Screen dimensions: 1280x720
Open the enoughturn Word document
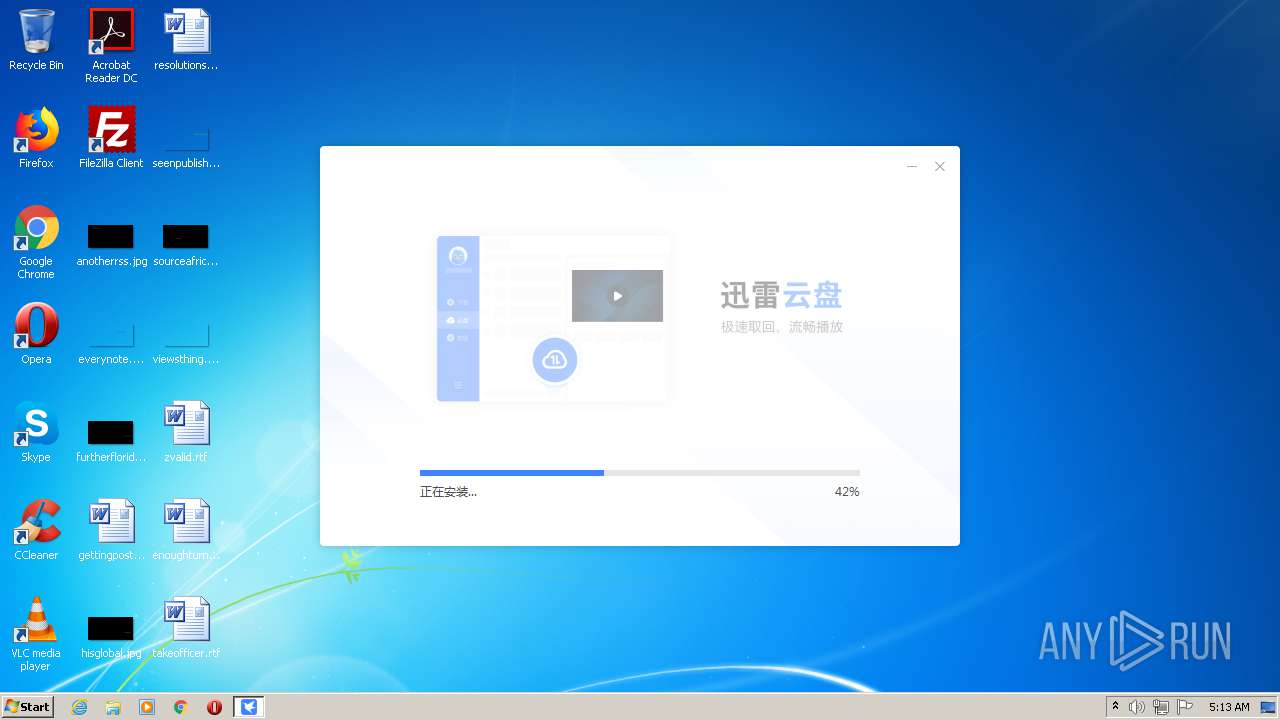point(186,530)
